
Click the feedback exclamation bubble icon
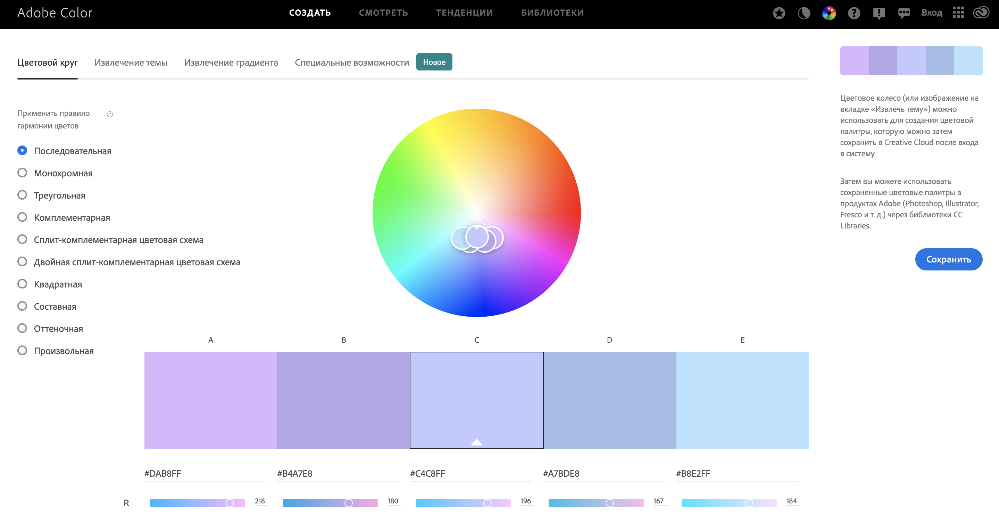(877, 13)
